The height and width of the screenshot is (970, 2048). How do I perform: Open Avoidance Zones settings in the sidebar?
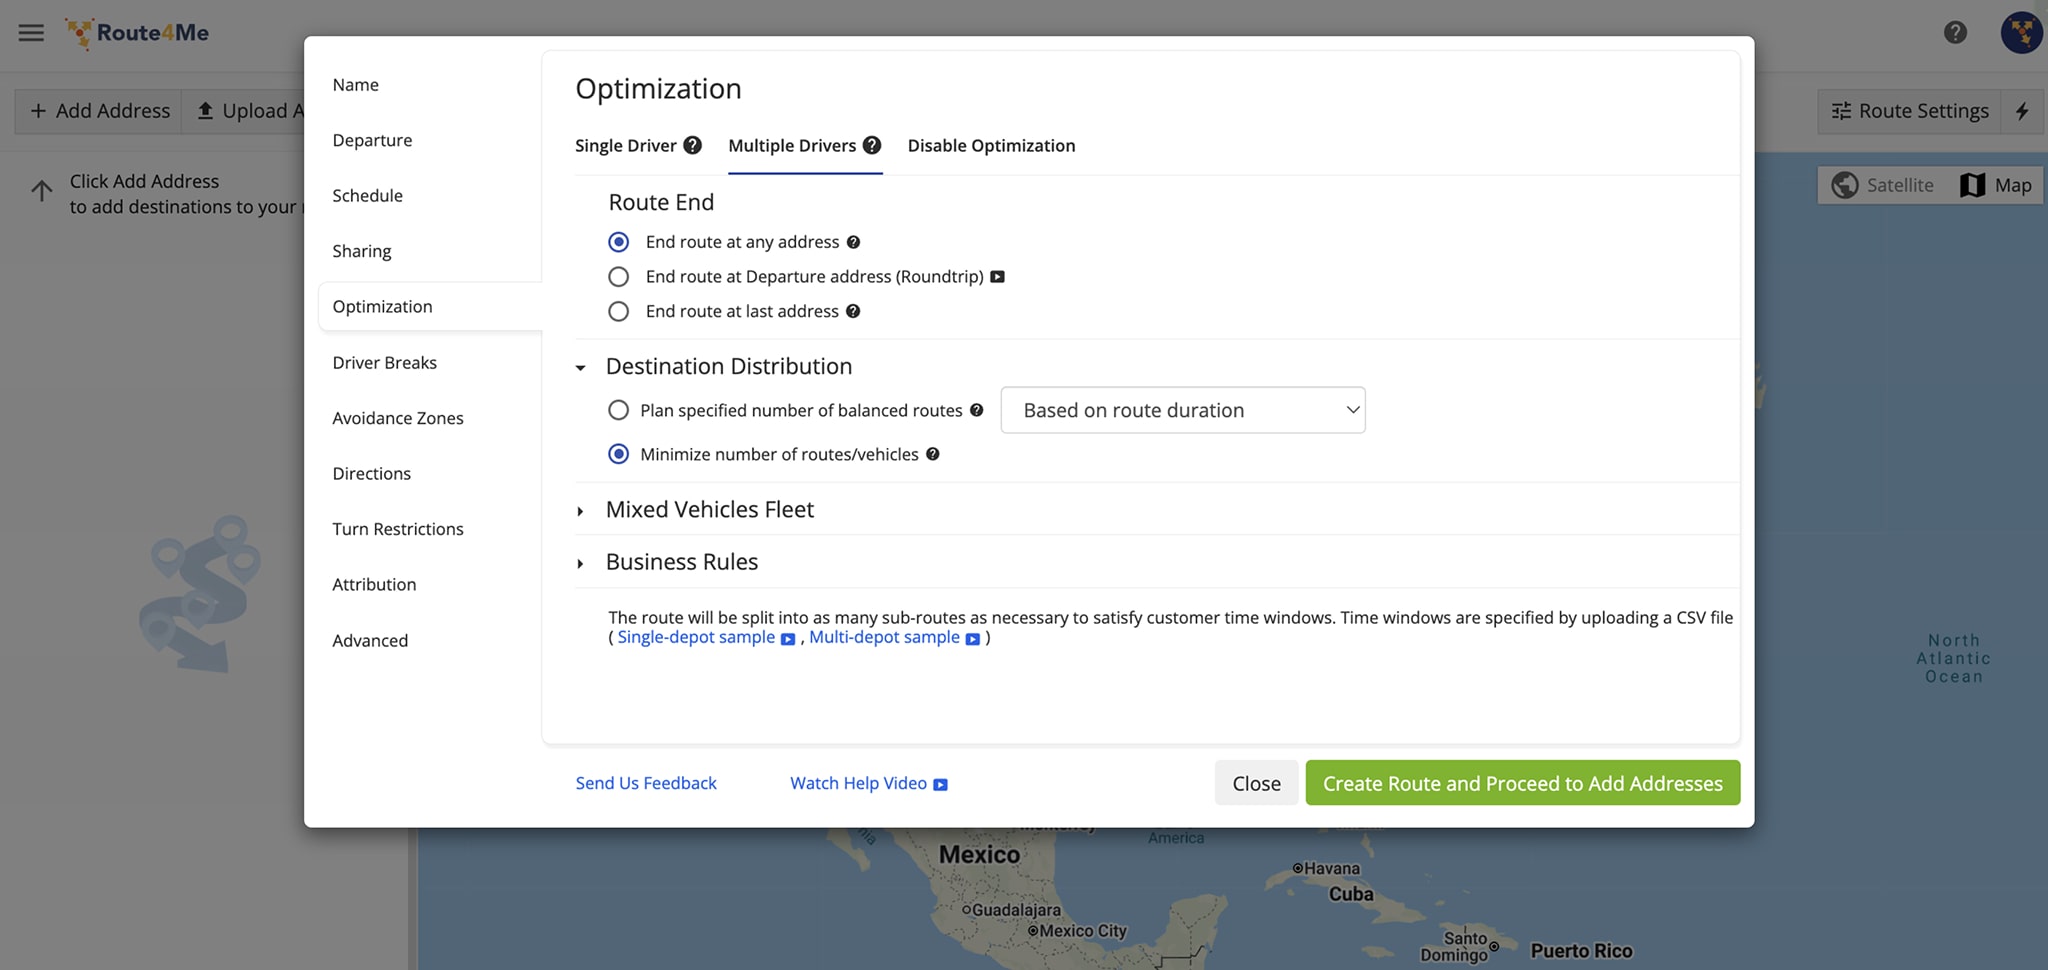(x=397, y=418)
